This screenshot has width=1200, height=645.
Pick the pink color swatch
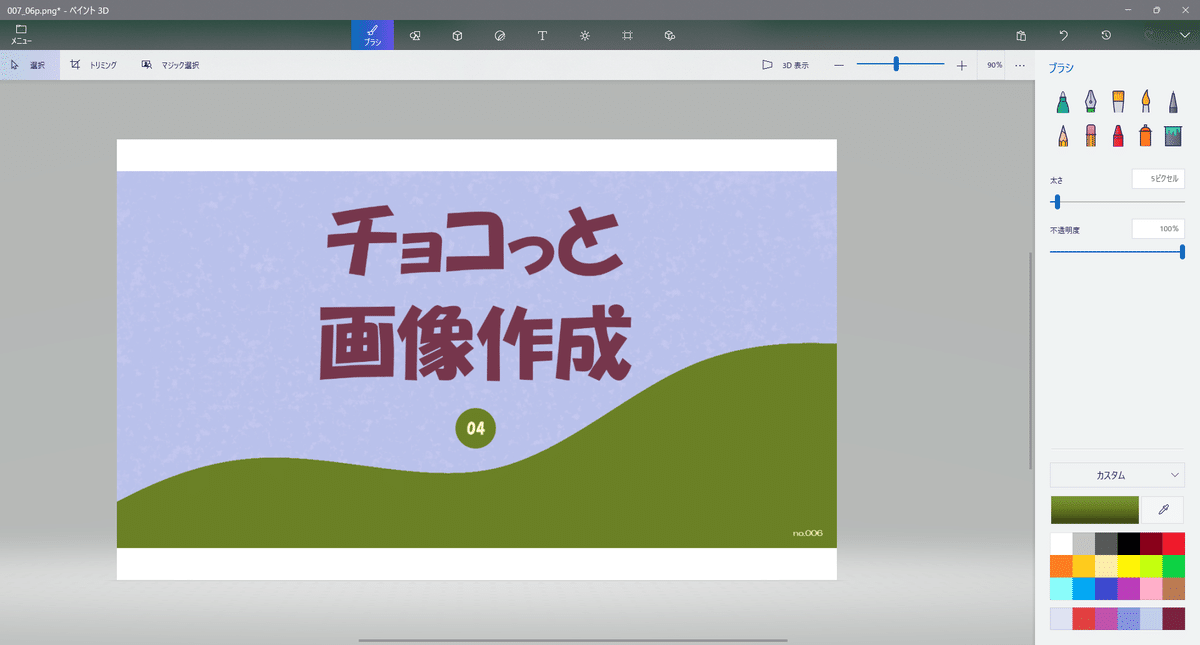pos(1151,588)
